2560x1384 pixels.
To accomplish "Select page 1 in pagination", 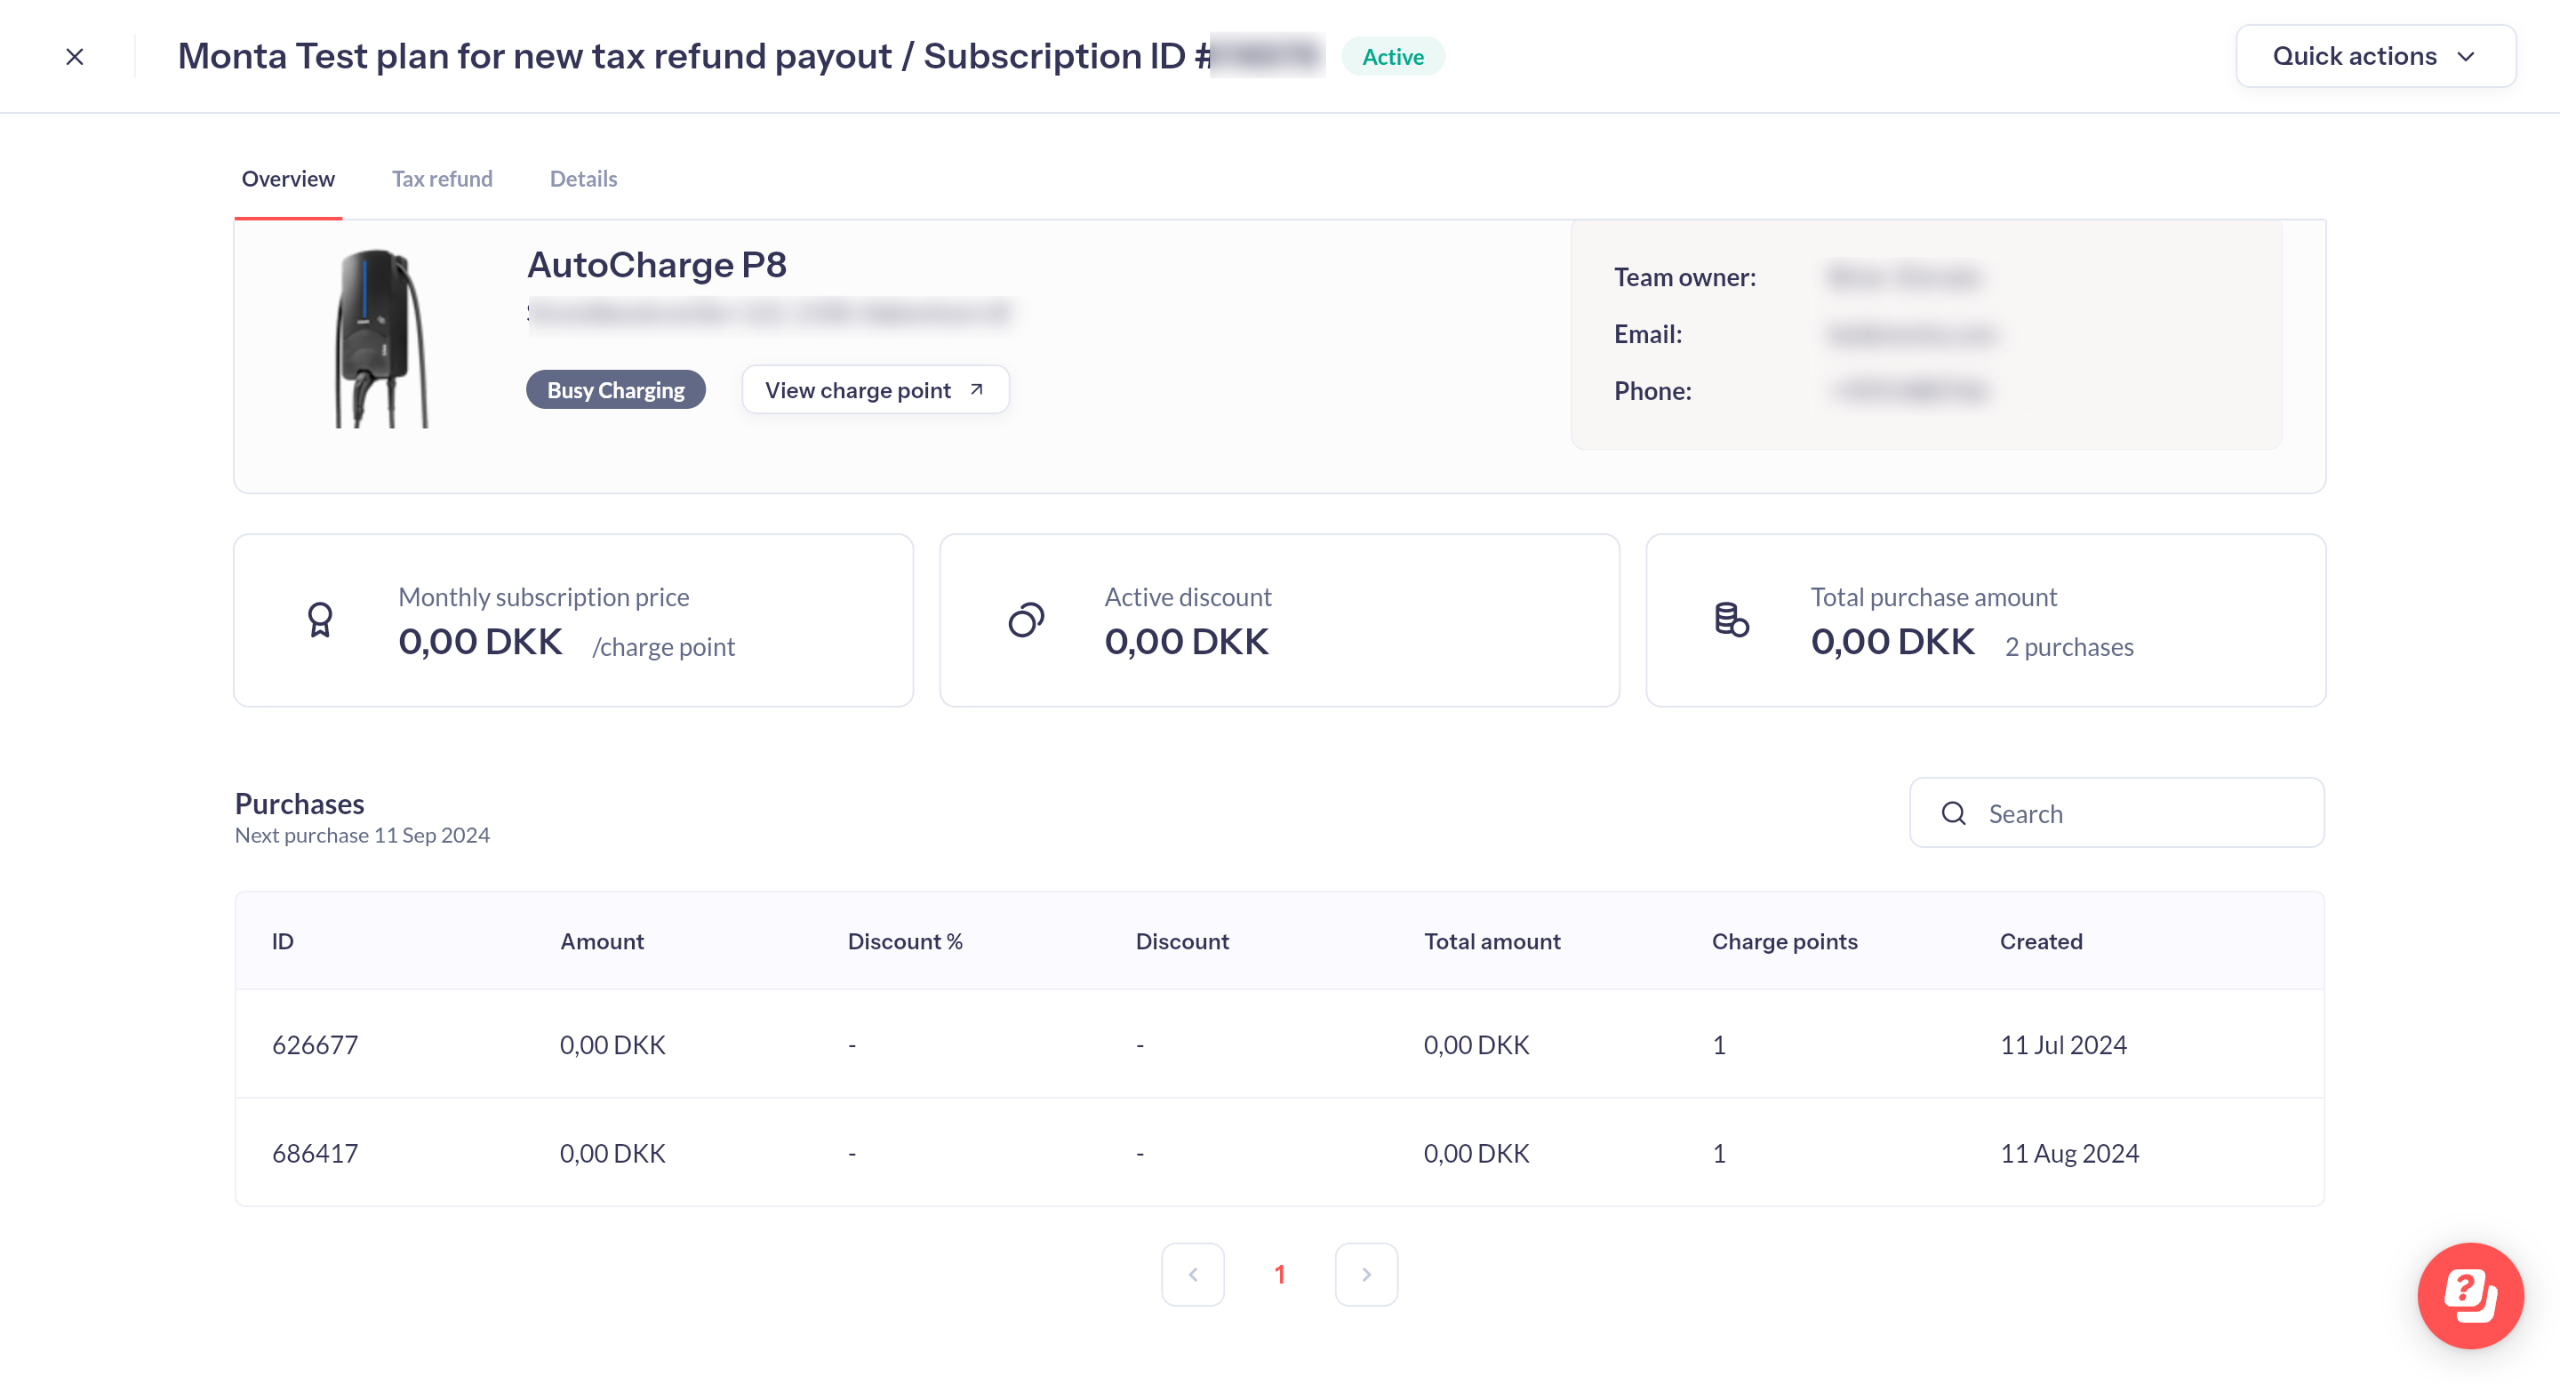I will [1279, 1274].
